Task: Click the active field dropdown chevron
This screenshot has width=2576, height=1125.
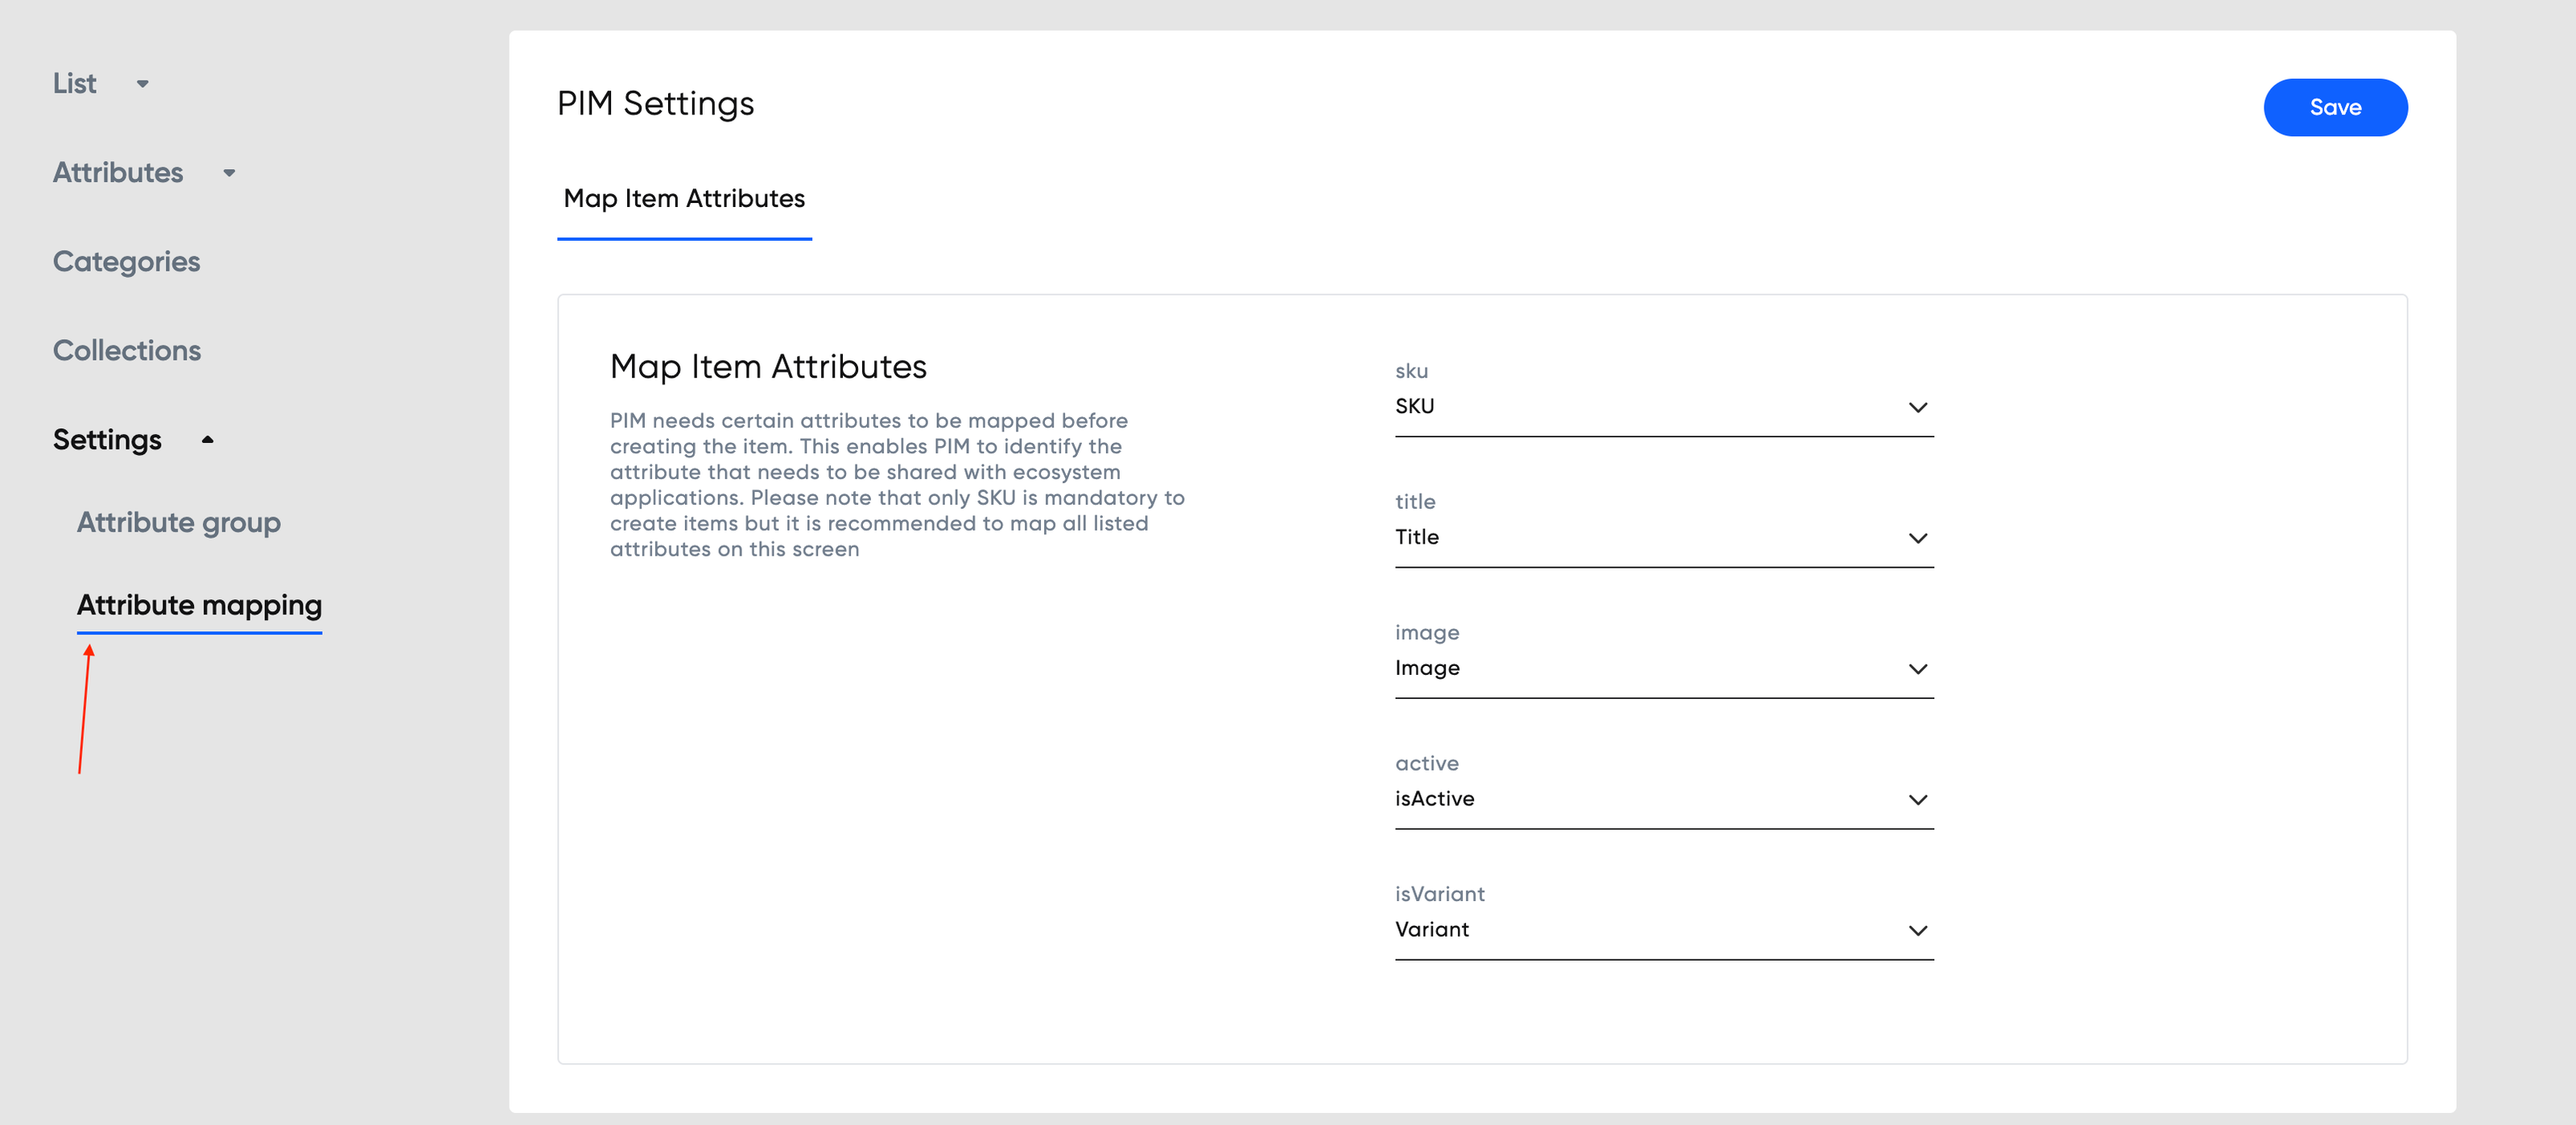Action: pos(1917,800)
